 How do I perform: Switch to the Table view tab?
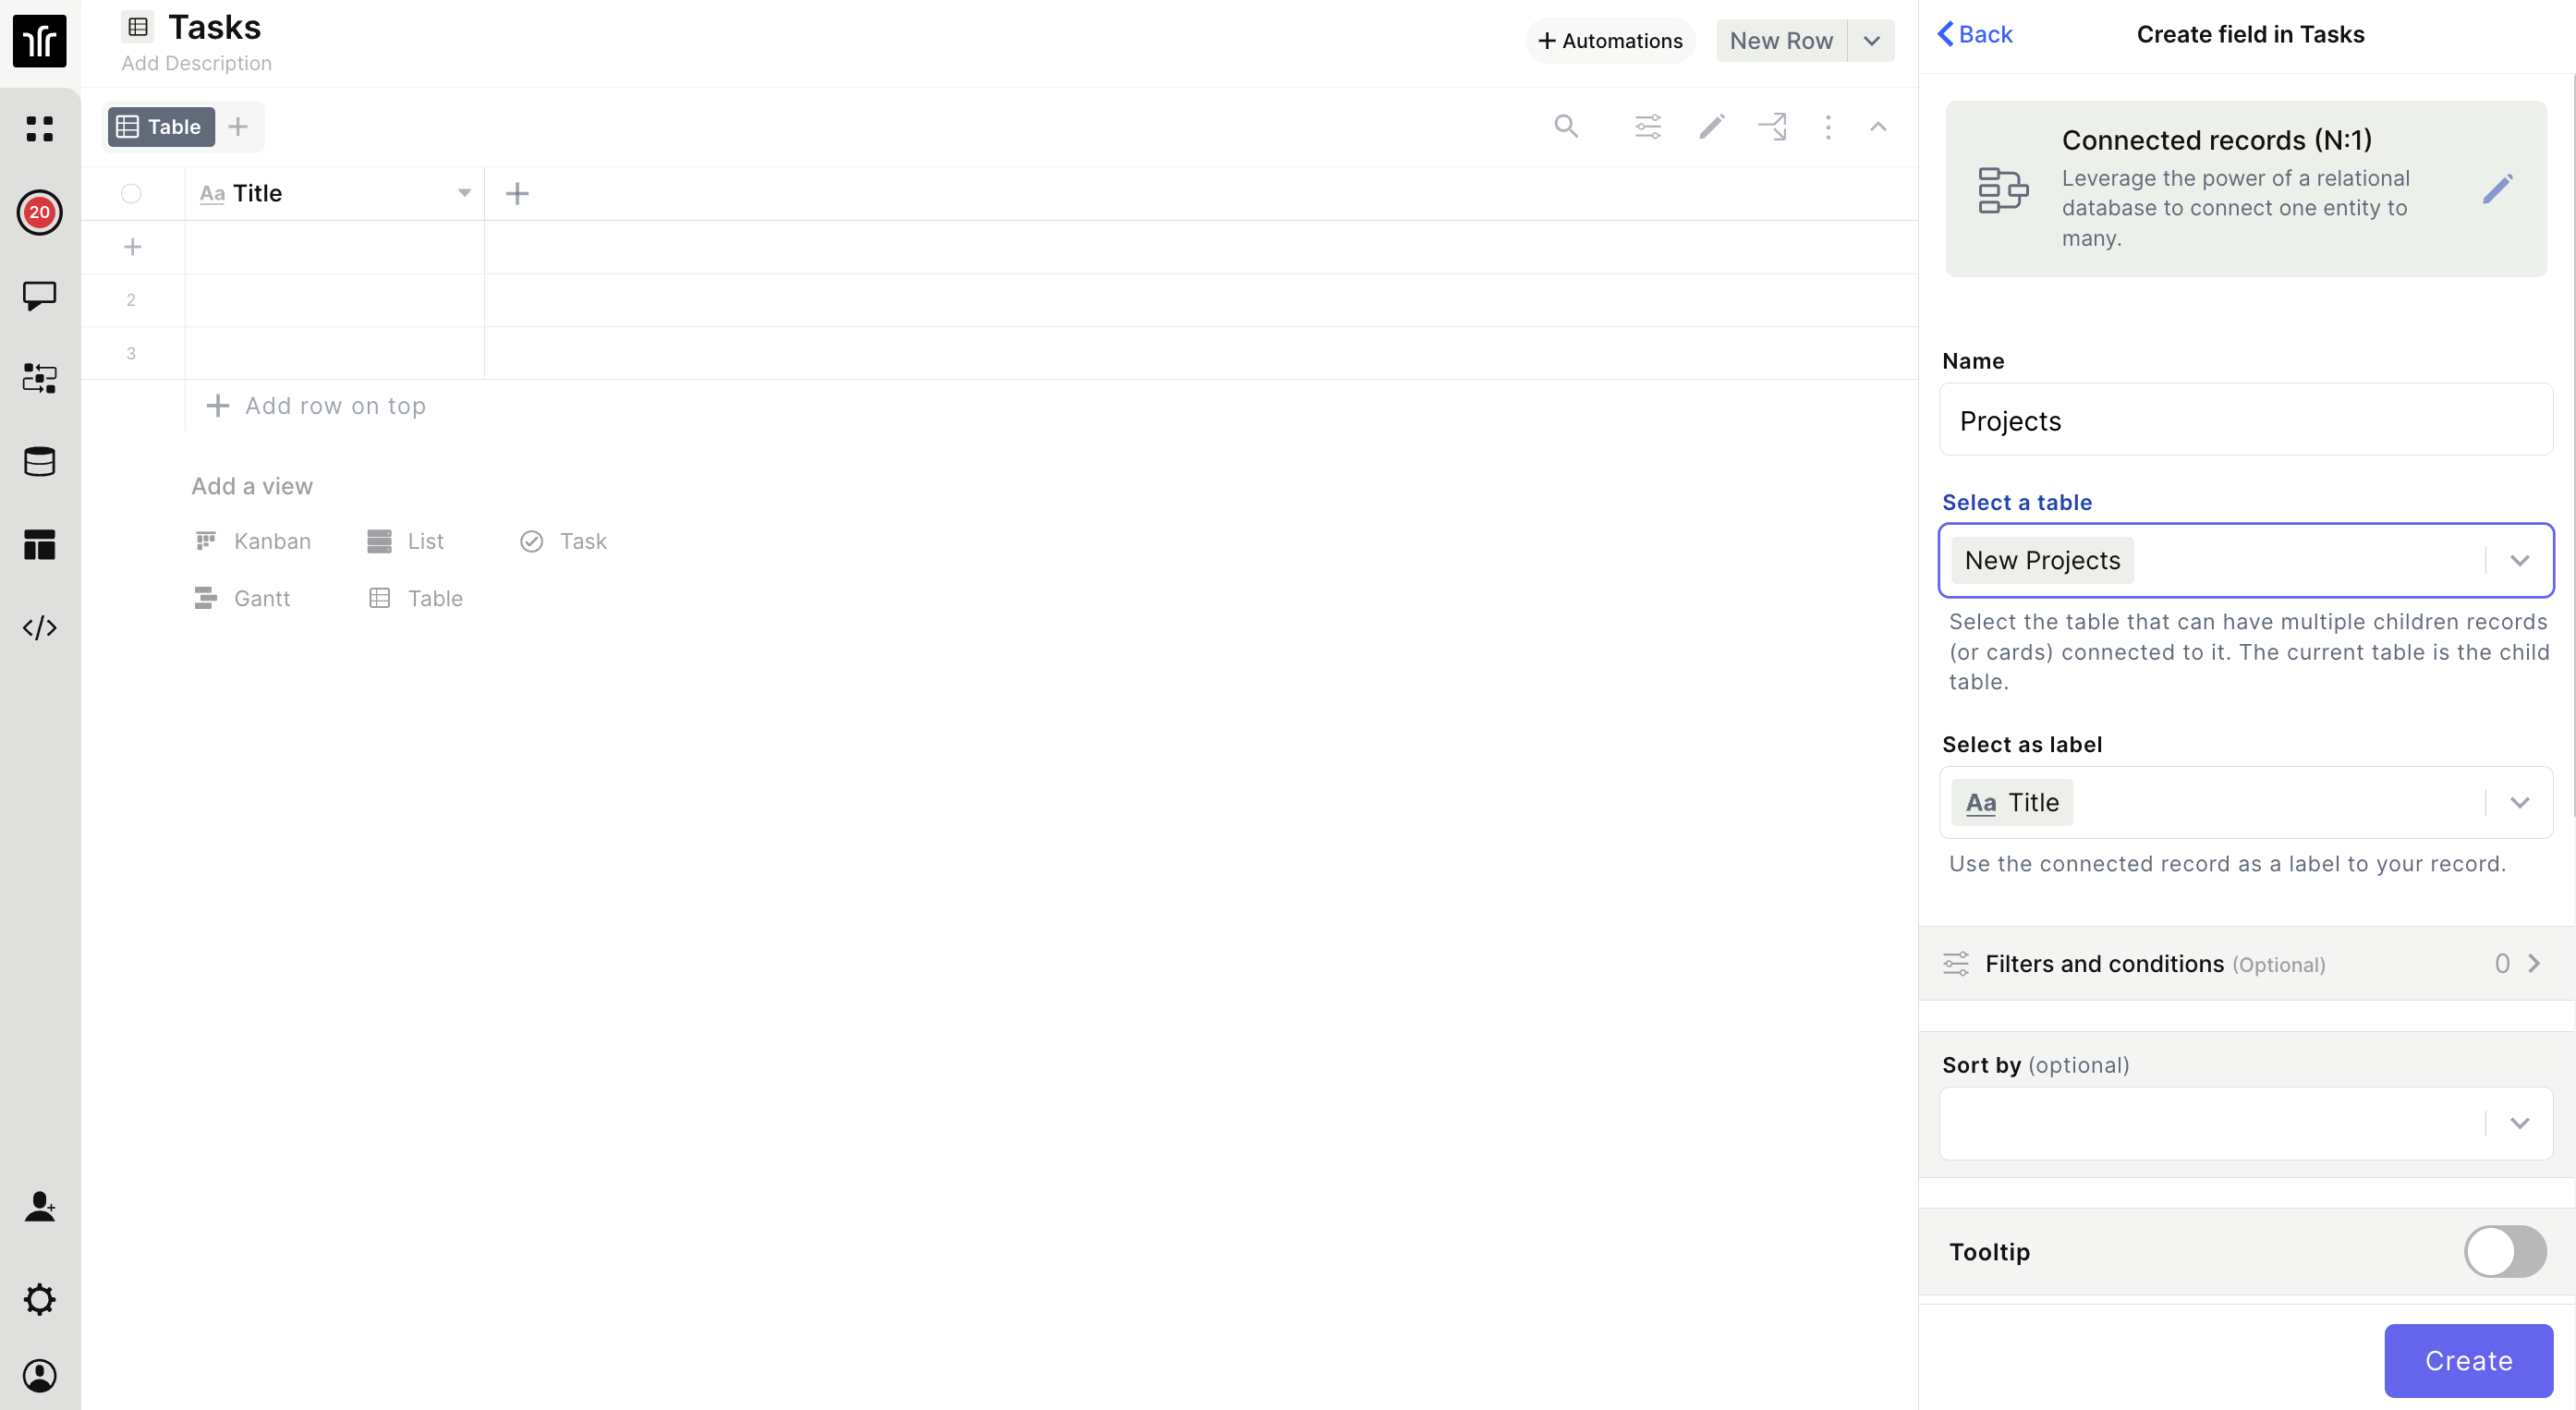160,127
